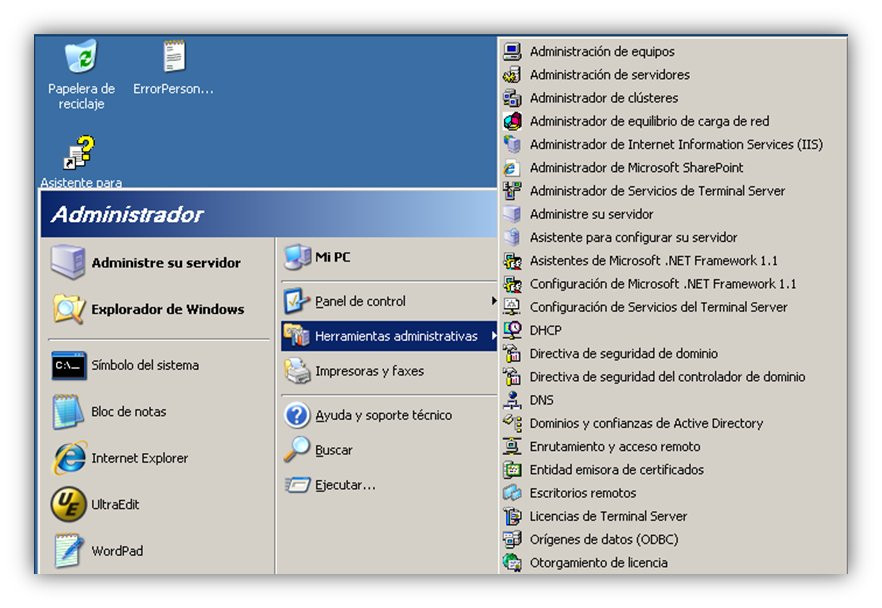Click the Símbolo del sistema label

coord(145,365)
